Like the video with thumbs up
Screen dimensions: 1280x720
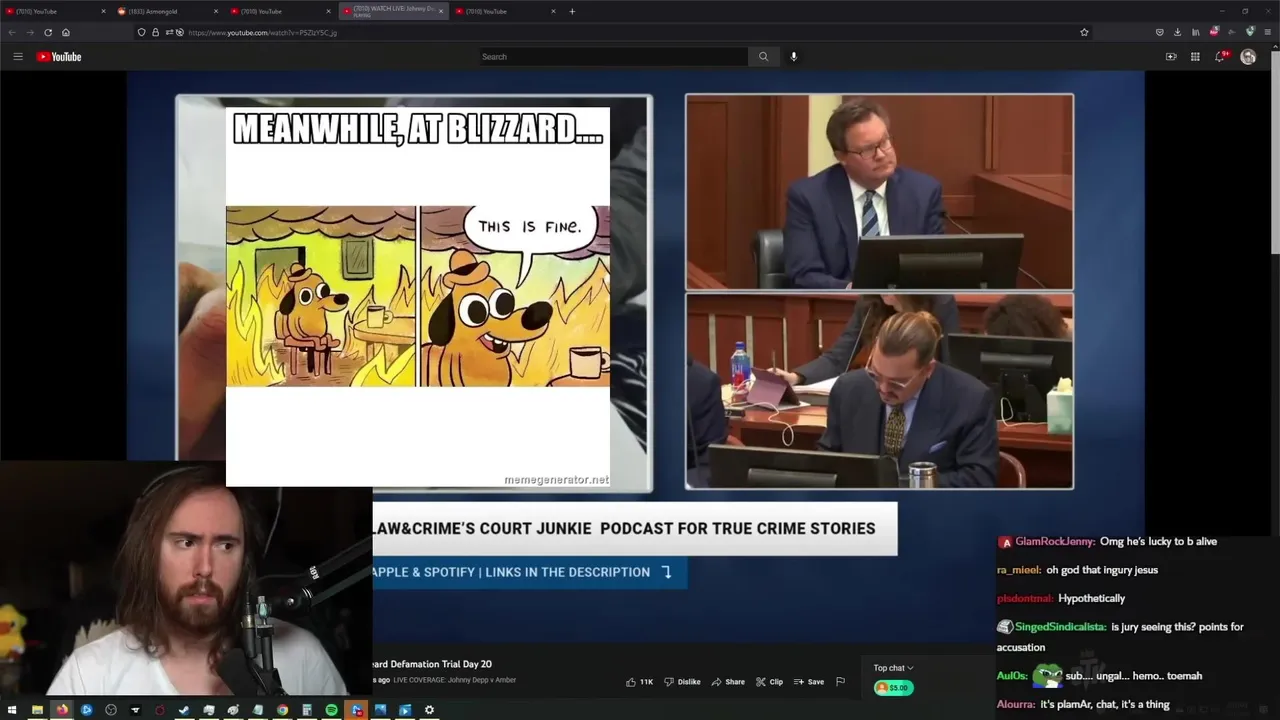[x=639, y=682]
